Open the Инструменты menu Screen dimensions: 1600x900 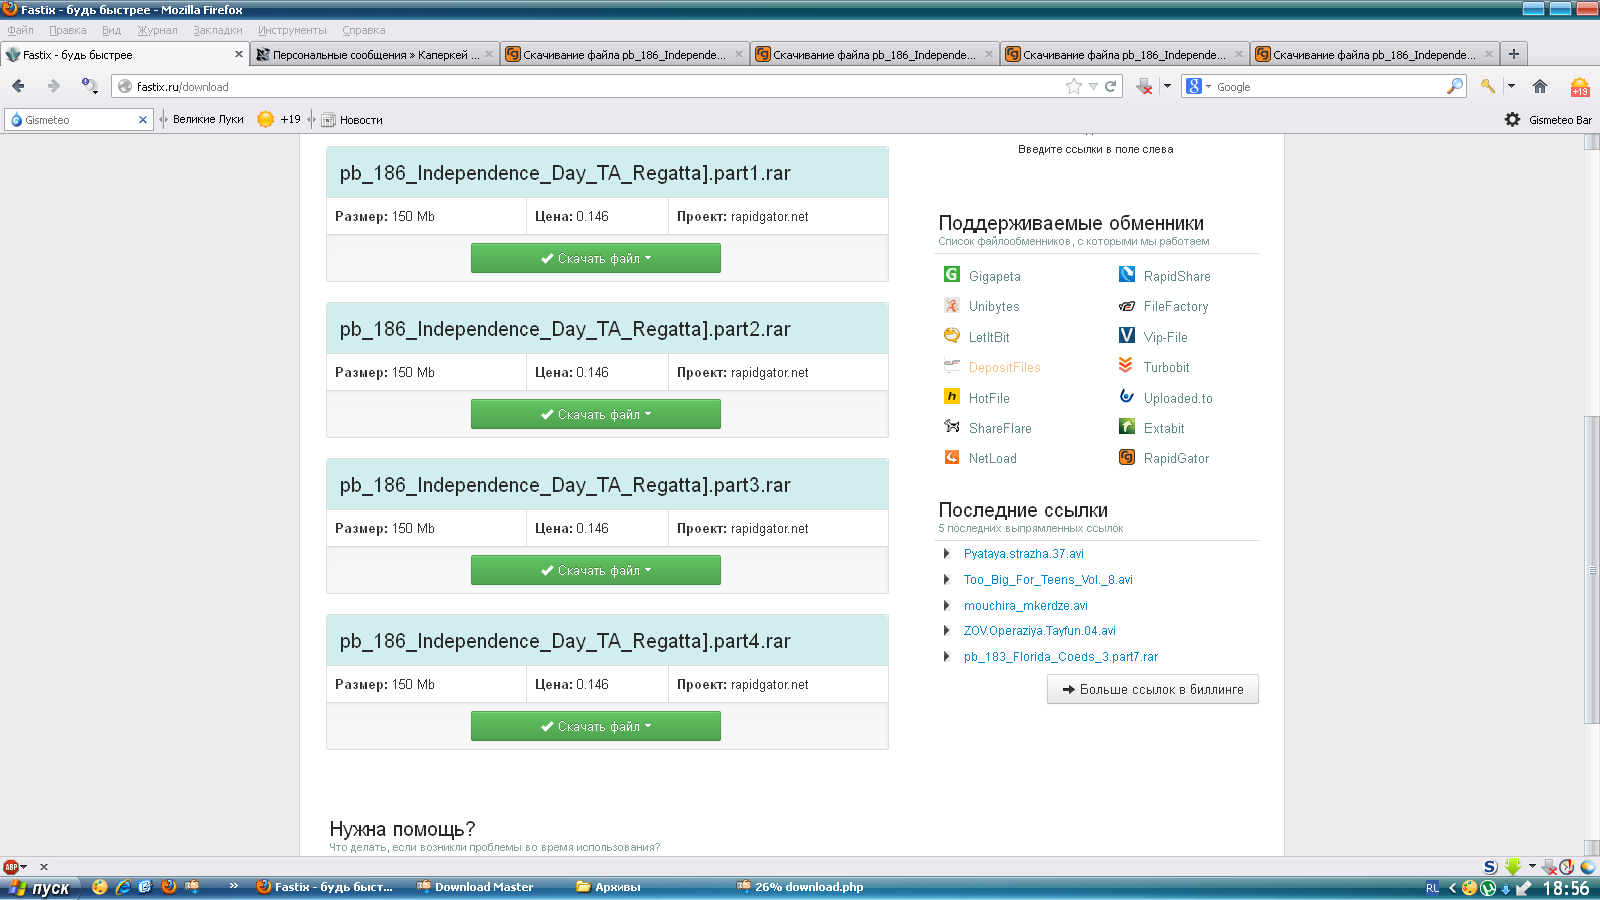[x=292, y=30]
